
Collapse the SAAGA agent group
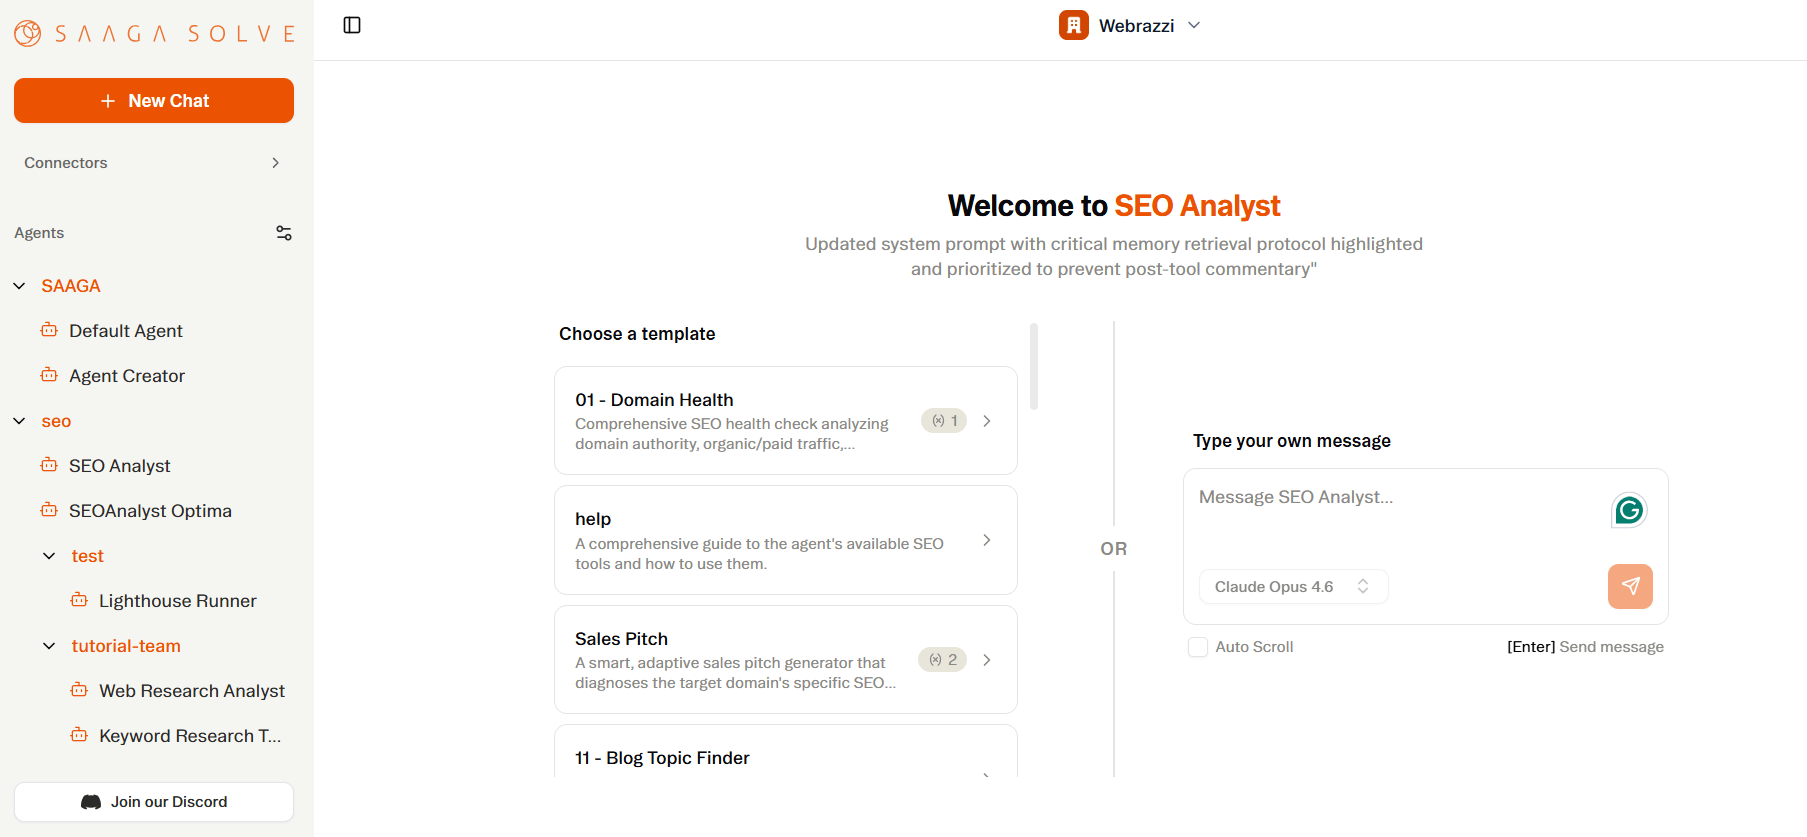[x=20, y=286]
